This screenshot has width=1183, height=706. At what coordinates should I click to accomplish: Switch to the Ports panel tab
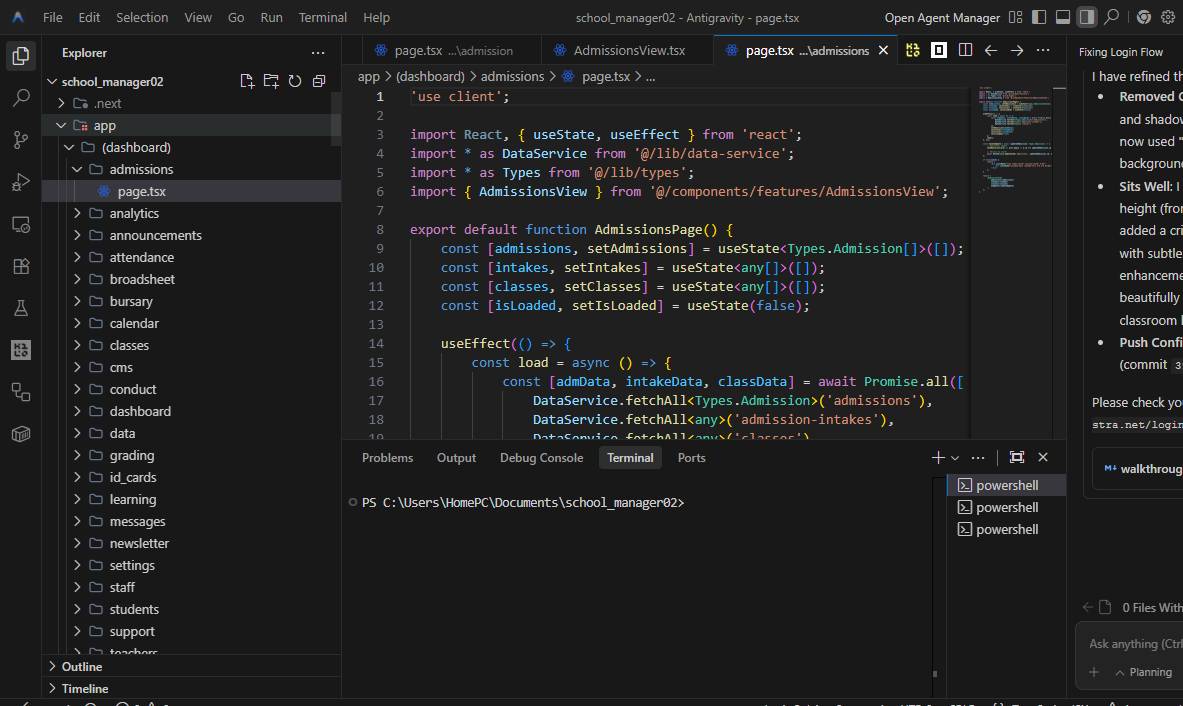(x=691, y=458)
